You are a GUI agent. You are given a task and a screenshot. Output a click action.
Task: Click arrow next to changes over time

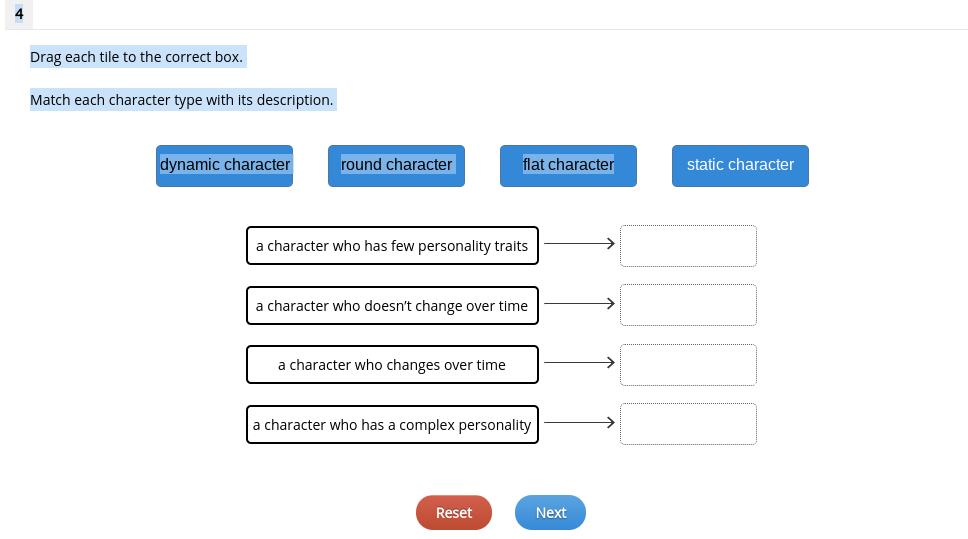click(x=579, y=362)
